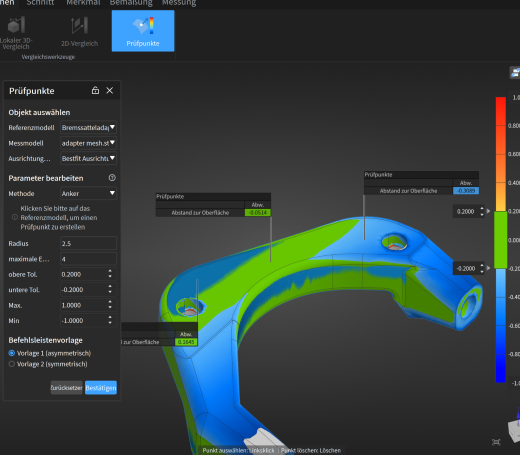The image size is (520, 455).
Task: Decrease the color bar upper tolerance 0.2000
Action: 482,214
